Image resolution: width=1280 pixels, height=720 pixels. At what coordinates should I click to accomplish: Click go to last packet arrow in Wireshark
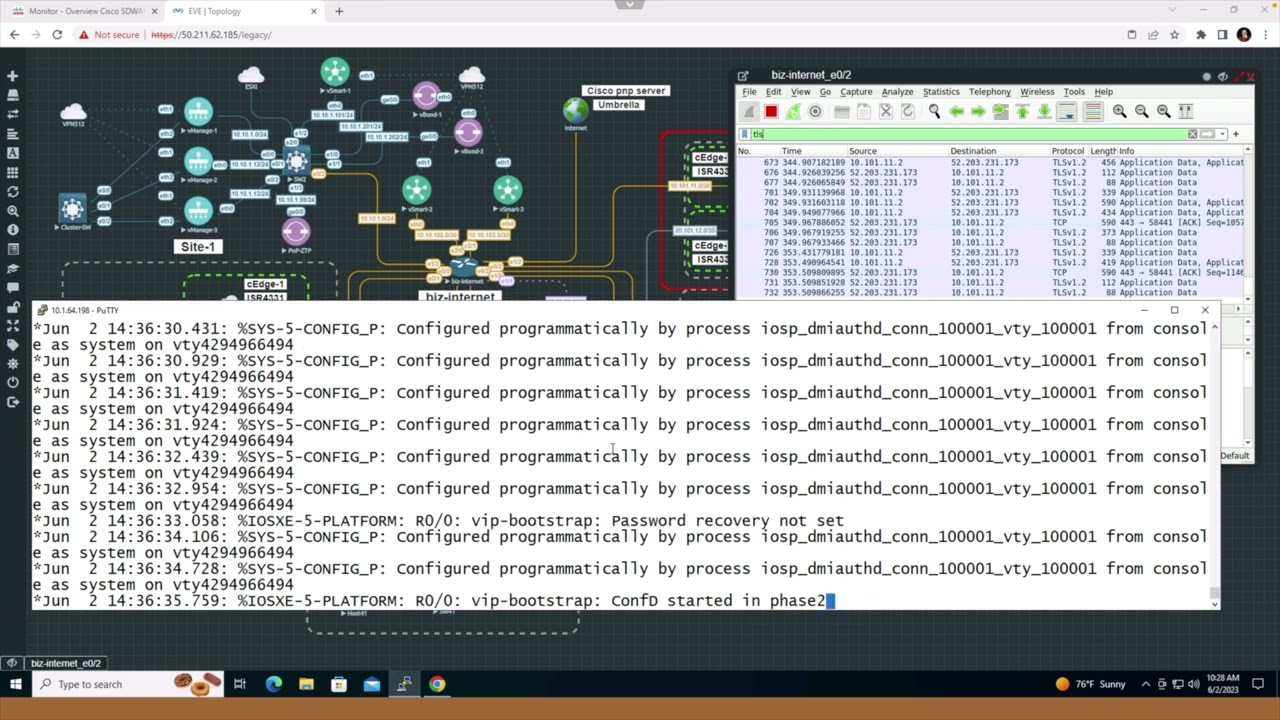coord(1044,112)
